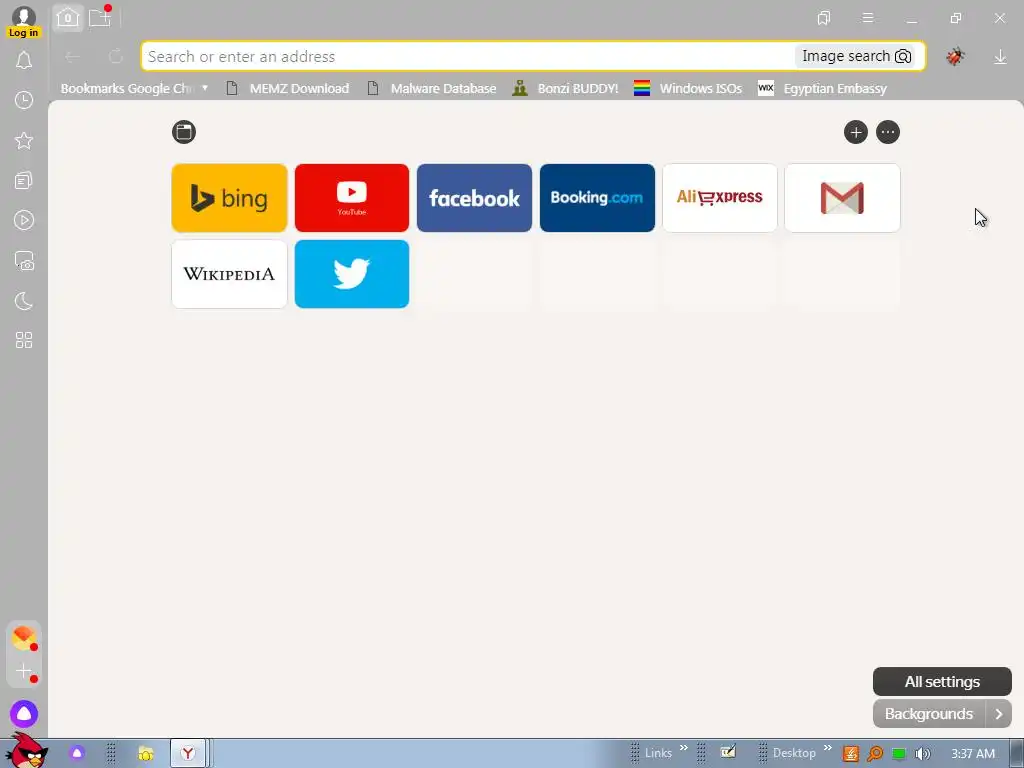Open Malware Database bookmark

[432, 88]
